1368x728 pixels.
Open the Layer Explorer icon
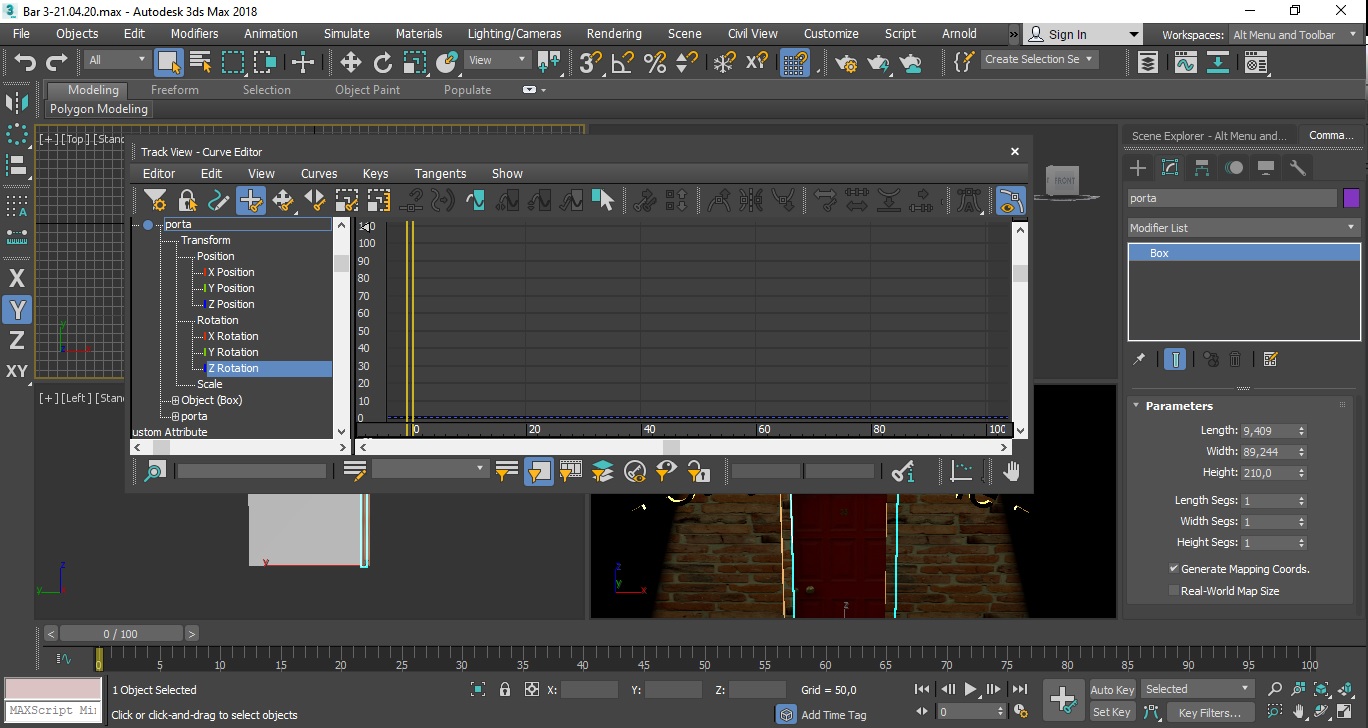tap(1148, 63)
